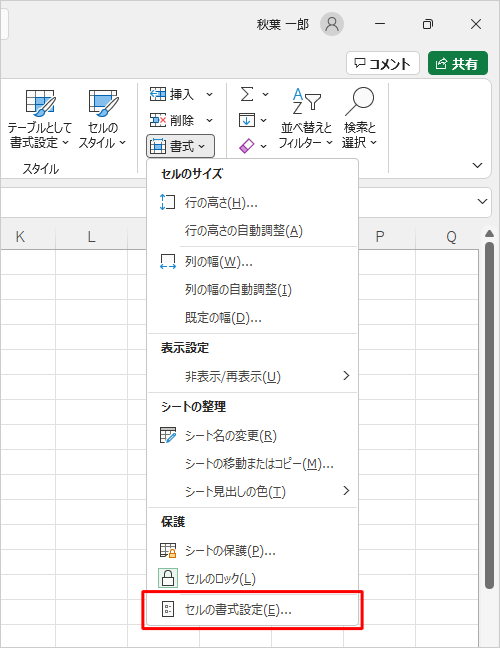Click the user account avatar
500x648 pixels.
pyautogui.click(x=331, y=24)
